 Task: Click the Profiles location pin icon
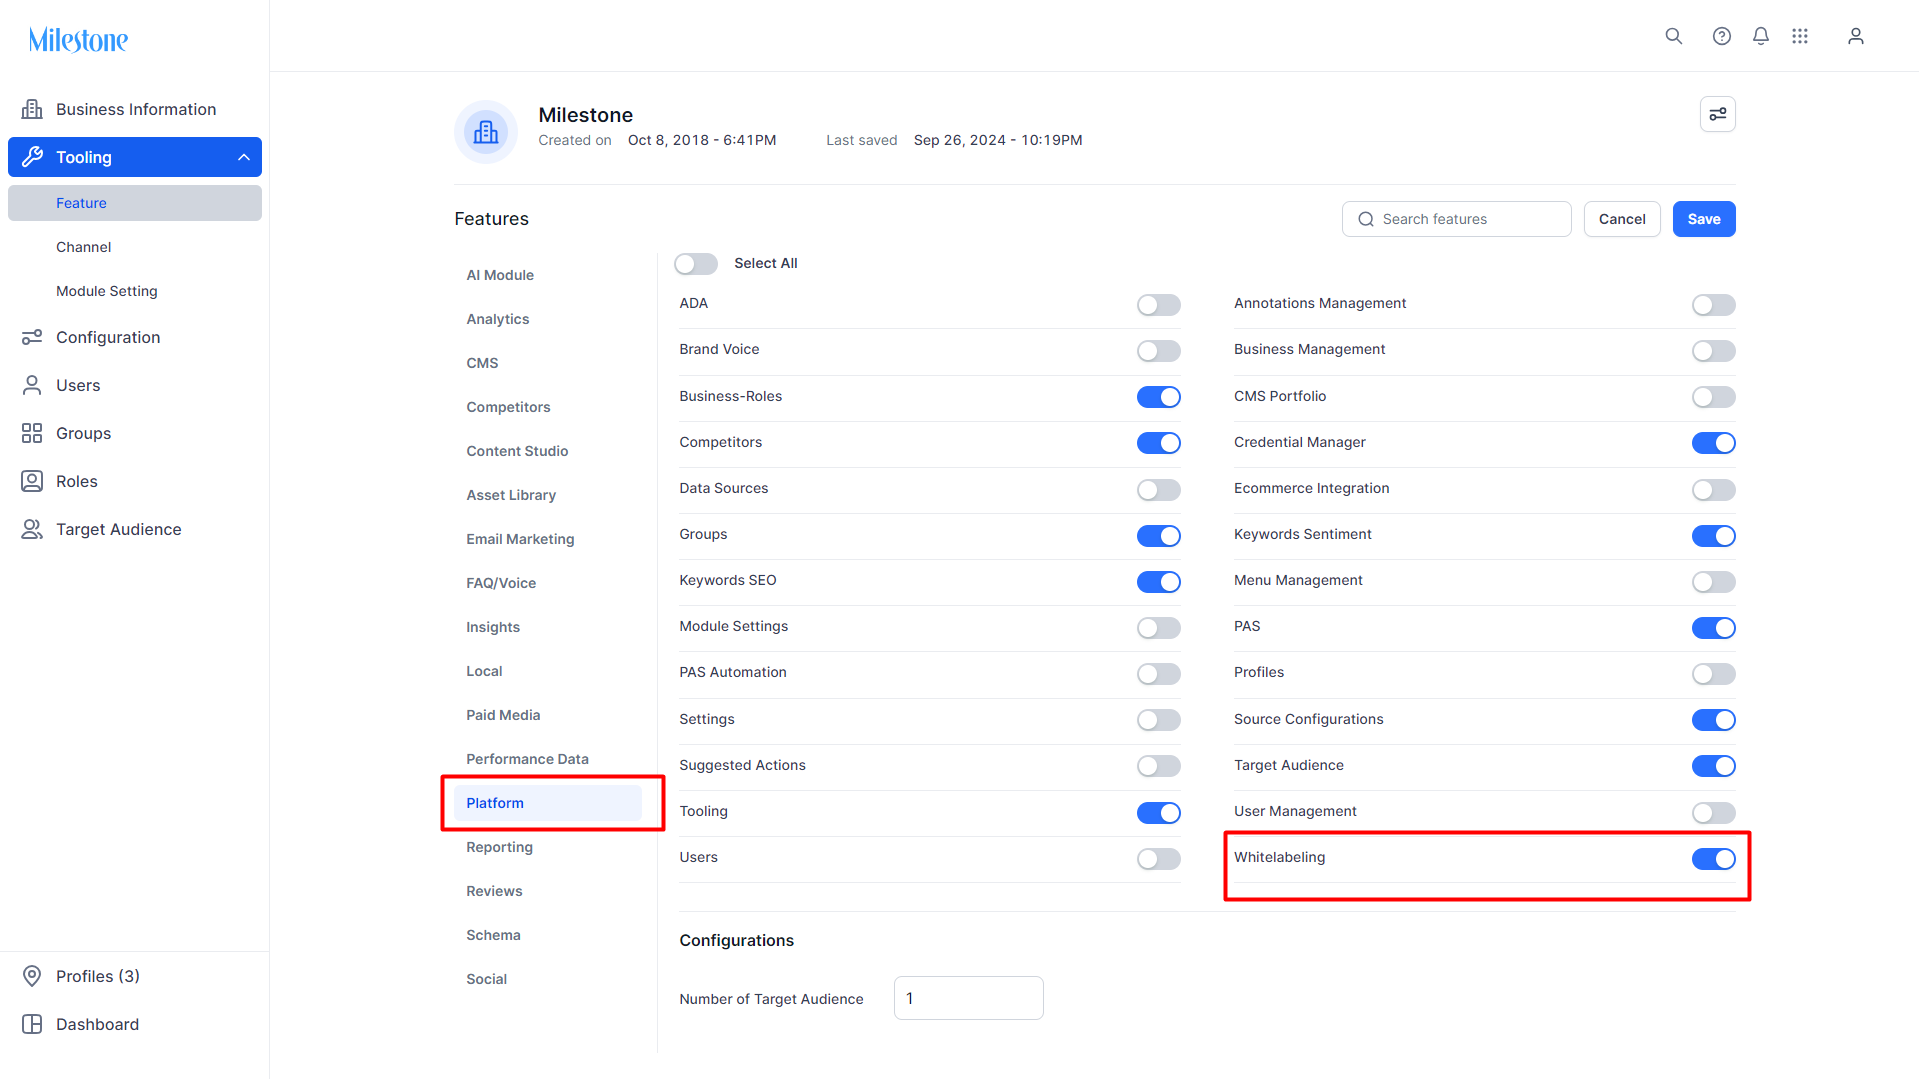(x=32, y=976)
